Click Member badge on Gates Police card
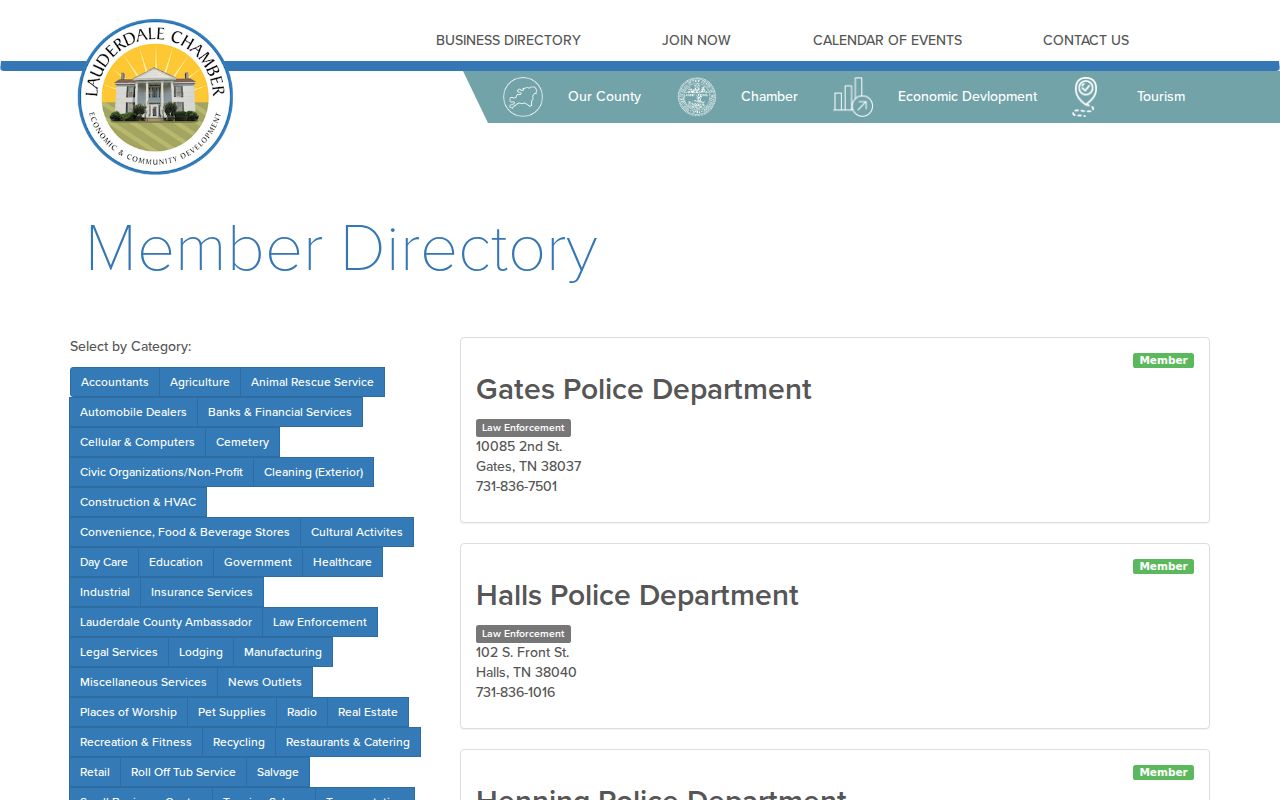The height and width of the screenshot is (800, 1280). click(1163, 360)
